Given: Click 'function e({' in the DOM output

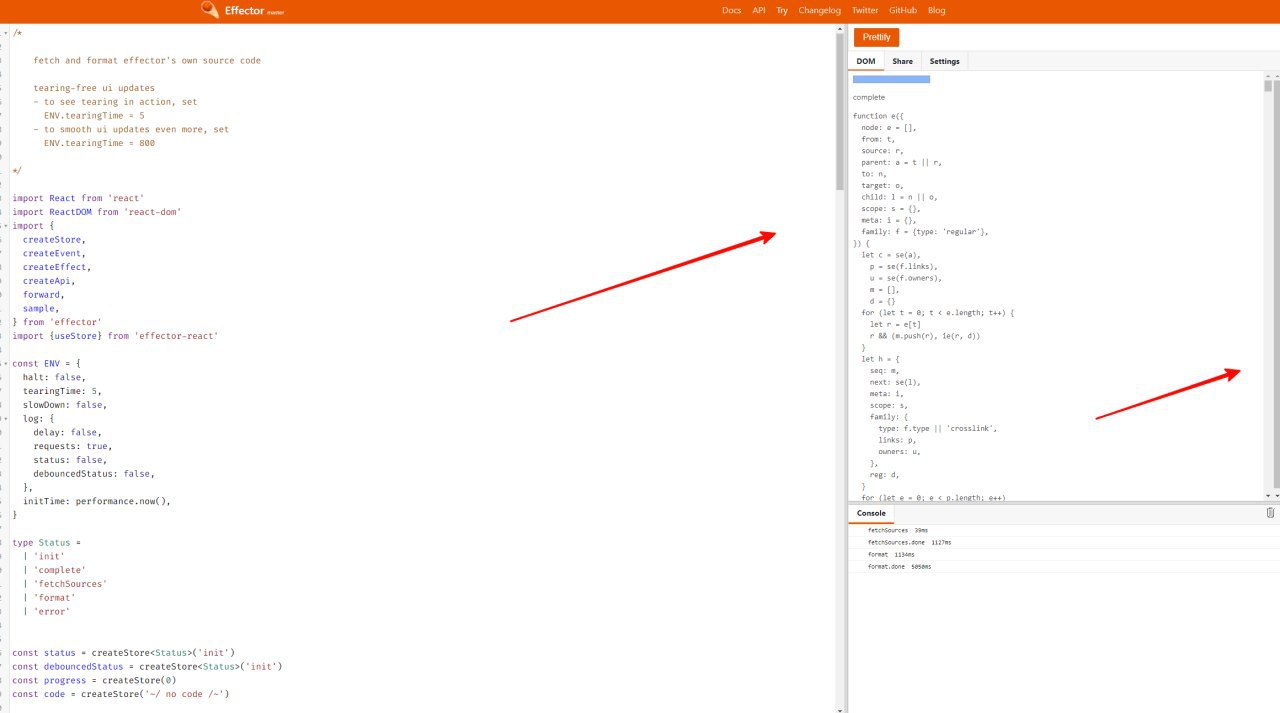Looking at the screenshot, I should pos(878,116).
